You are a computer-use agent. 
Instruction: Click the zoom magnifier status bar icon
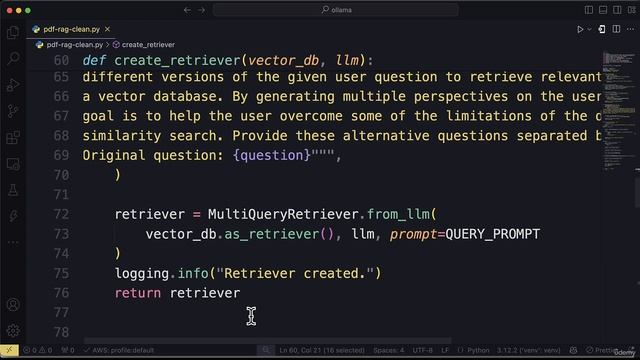click(266, 350)
